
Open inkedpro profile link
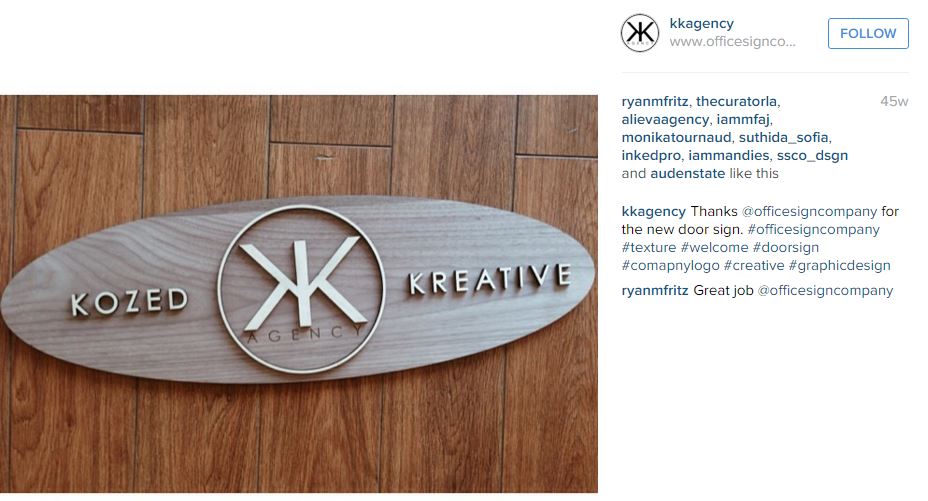(651, 156)
